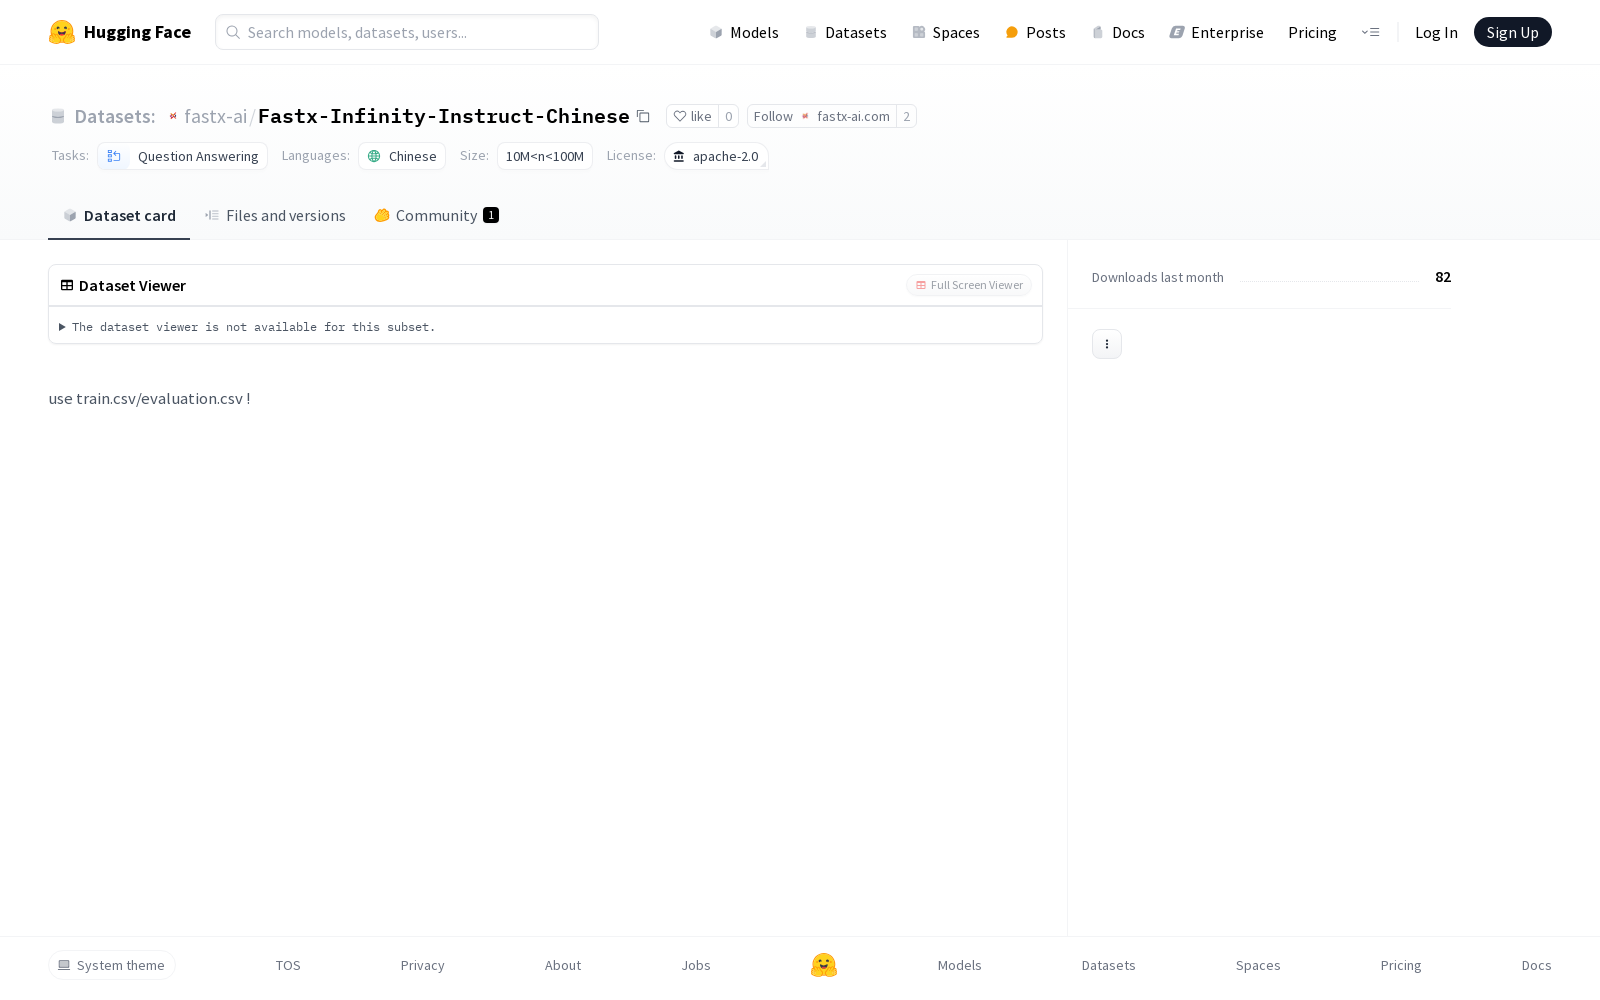Open the follower count showing 2
The image size is (1600, 1000).
pos(906,116)
